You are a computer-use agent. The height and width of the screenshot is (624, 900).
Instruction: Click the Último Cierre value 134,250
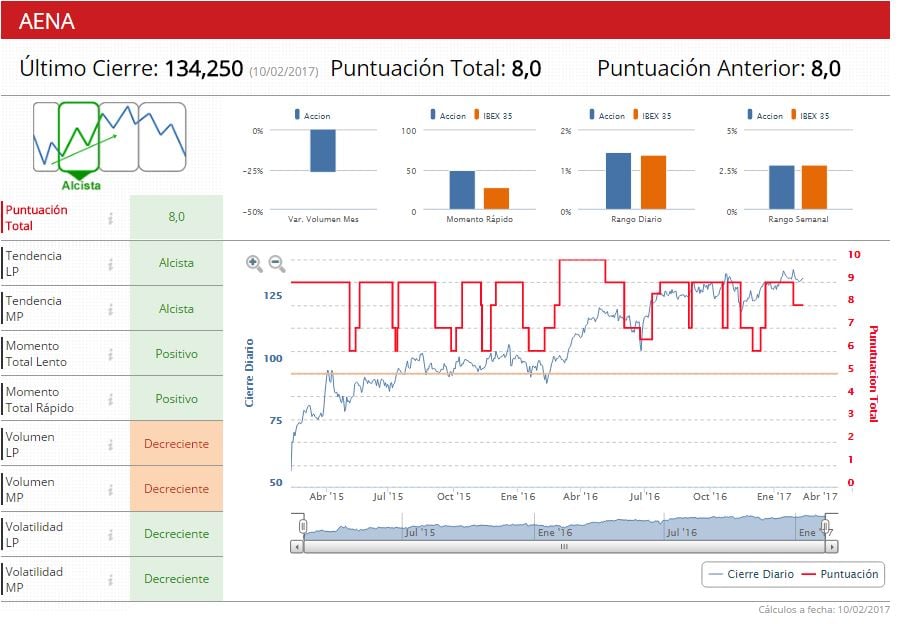[204, 68]
